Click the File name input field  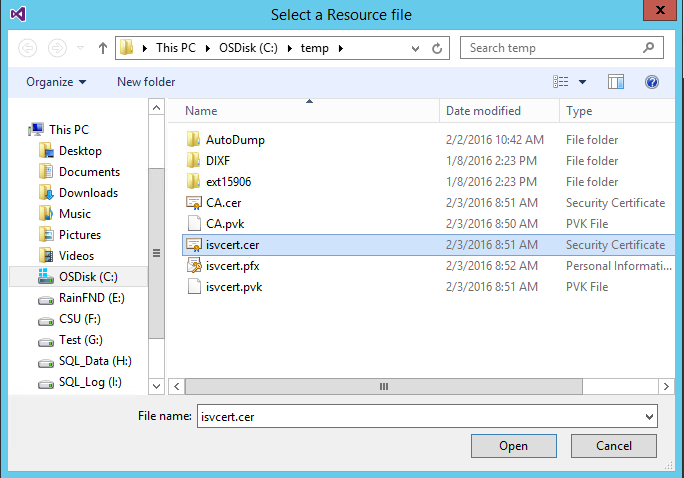click(x=421, y=416)
